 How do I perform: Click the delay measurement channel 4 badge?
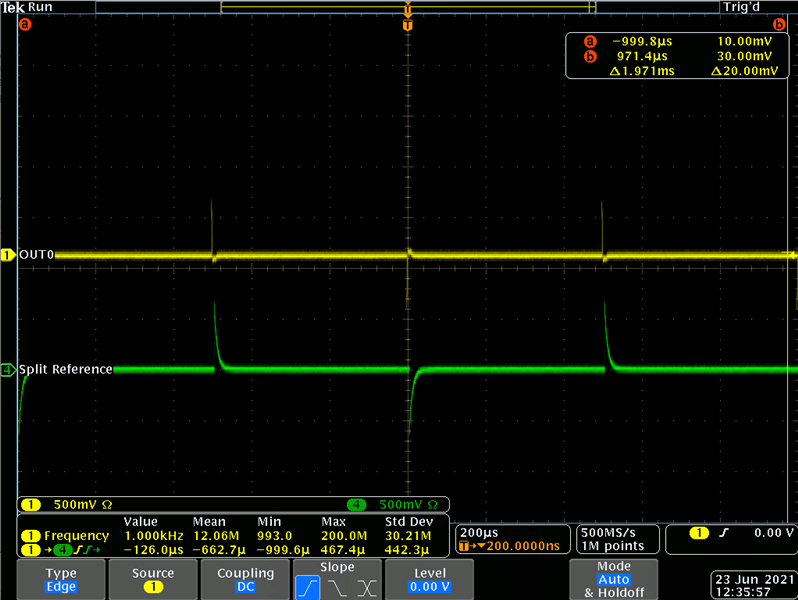pyautogui.click(x=63, y=550)
